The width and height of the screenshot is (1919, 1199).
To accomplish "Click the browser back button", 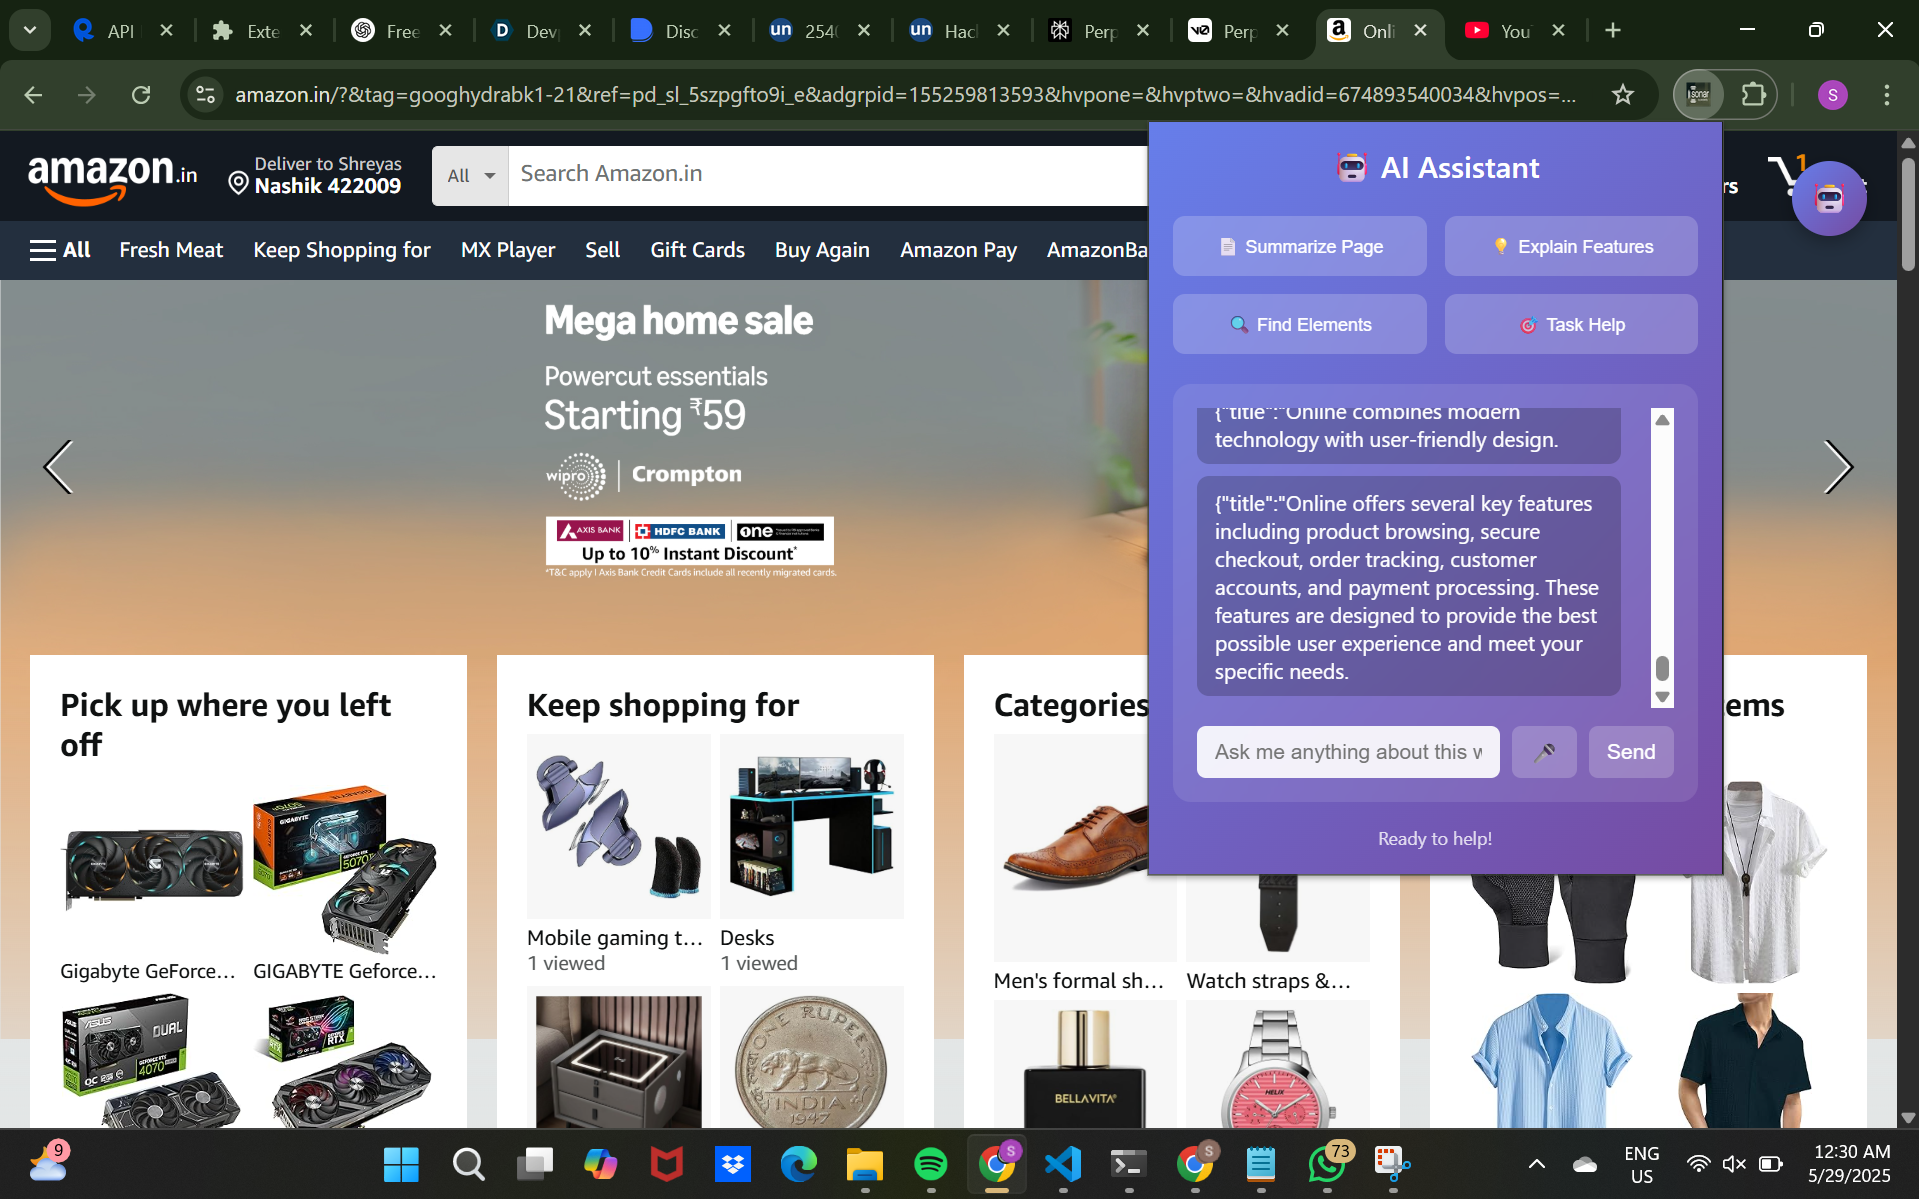I will coord(33,95).
